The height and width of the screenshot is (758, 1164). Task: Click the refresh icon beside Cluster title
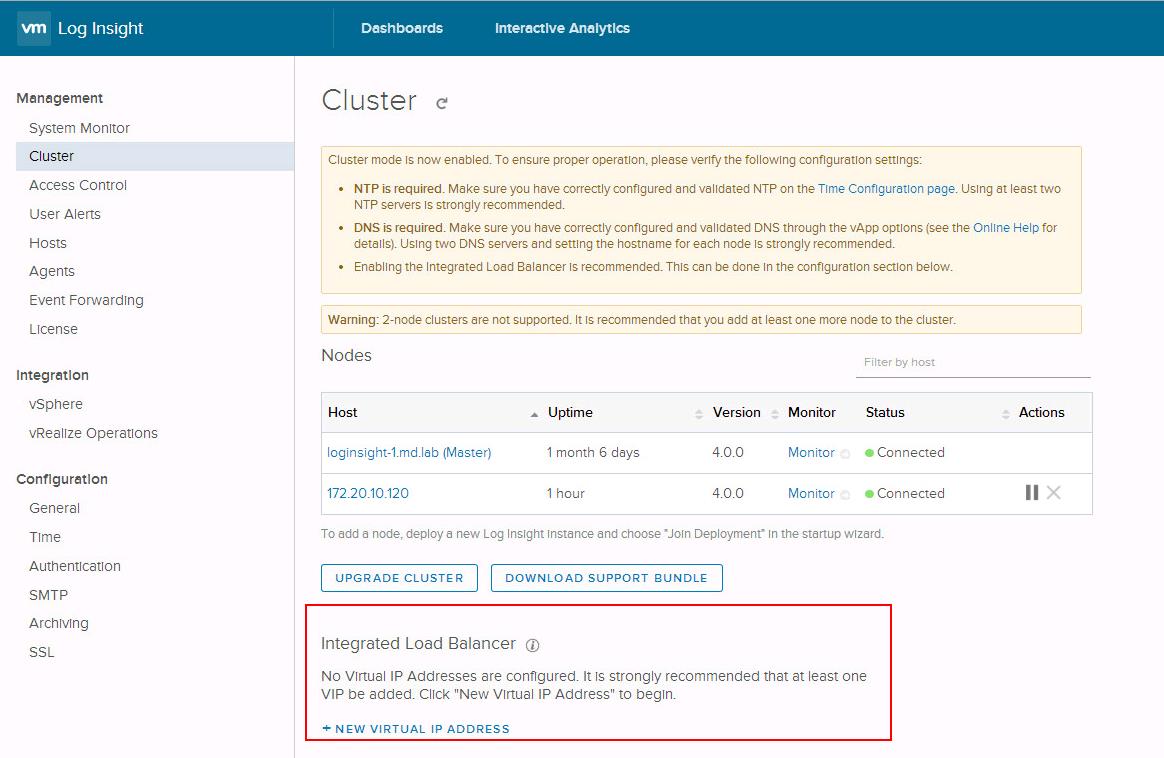tap(442, 103)
